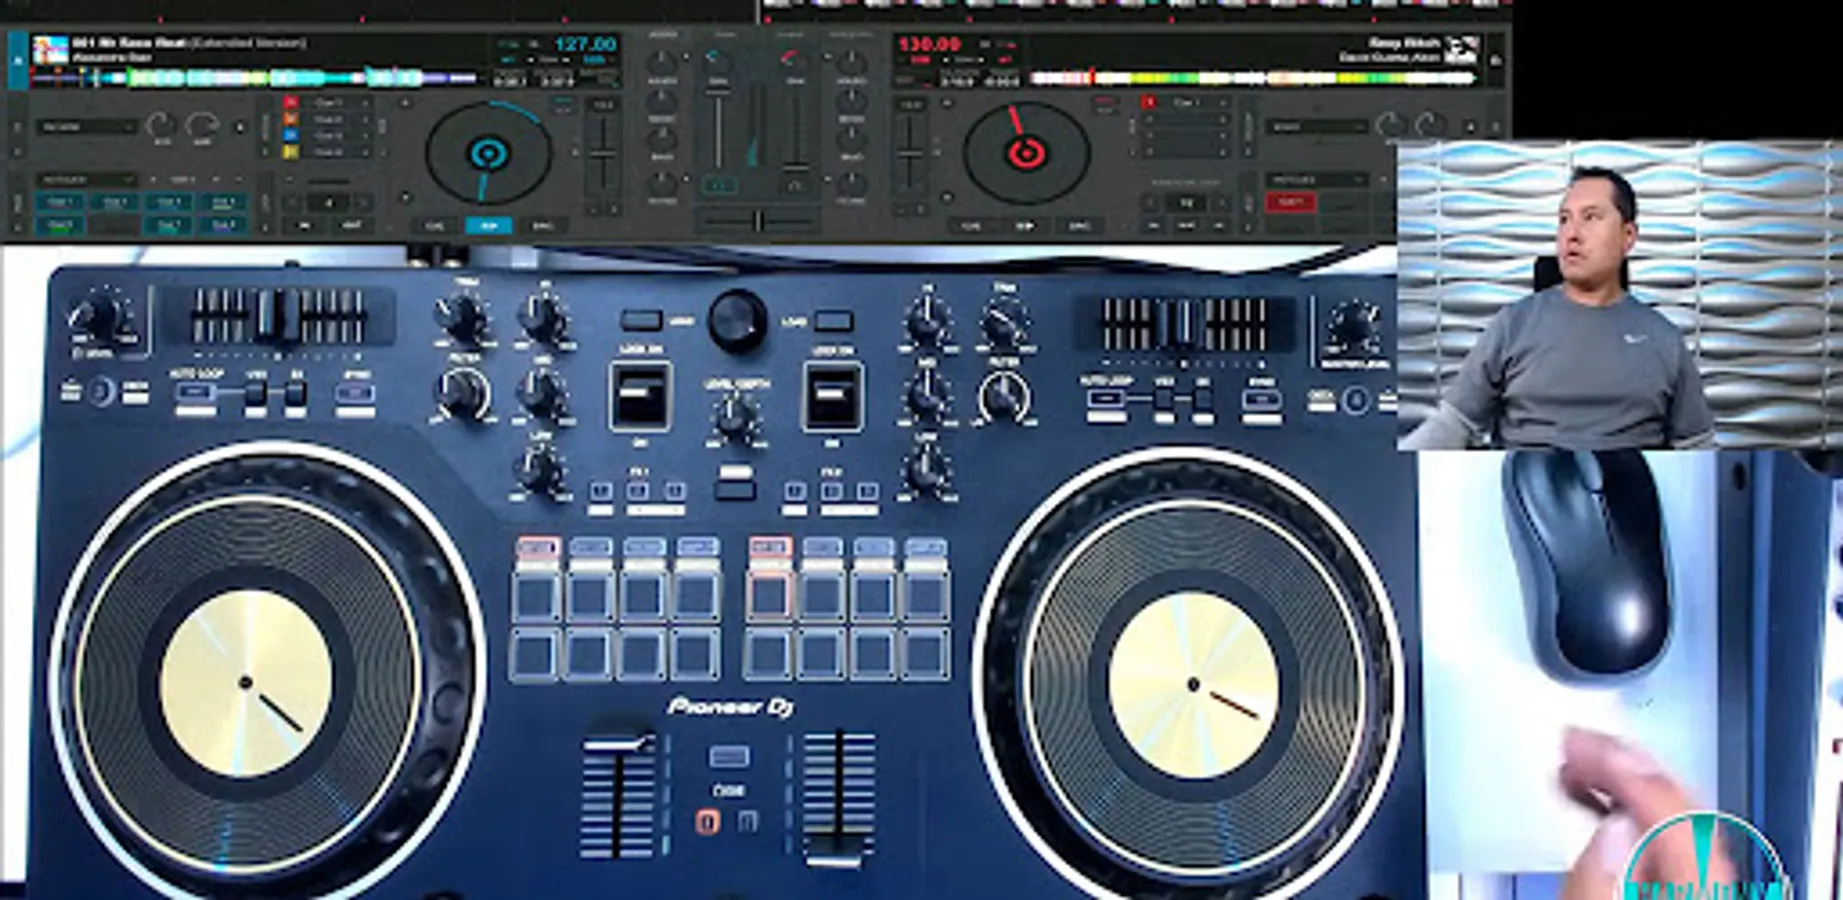
Task: Click the browse knob on Pioneer controller image
Action: pyautogui.click(x=738, y=320)
